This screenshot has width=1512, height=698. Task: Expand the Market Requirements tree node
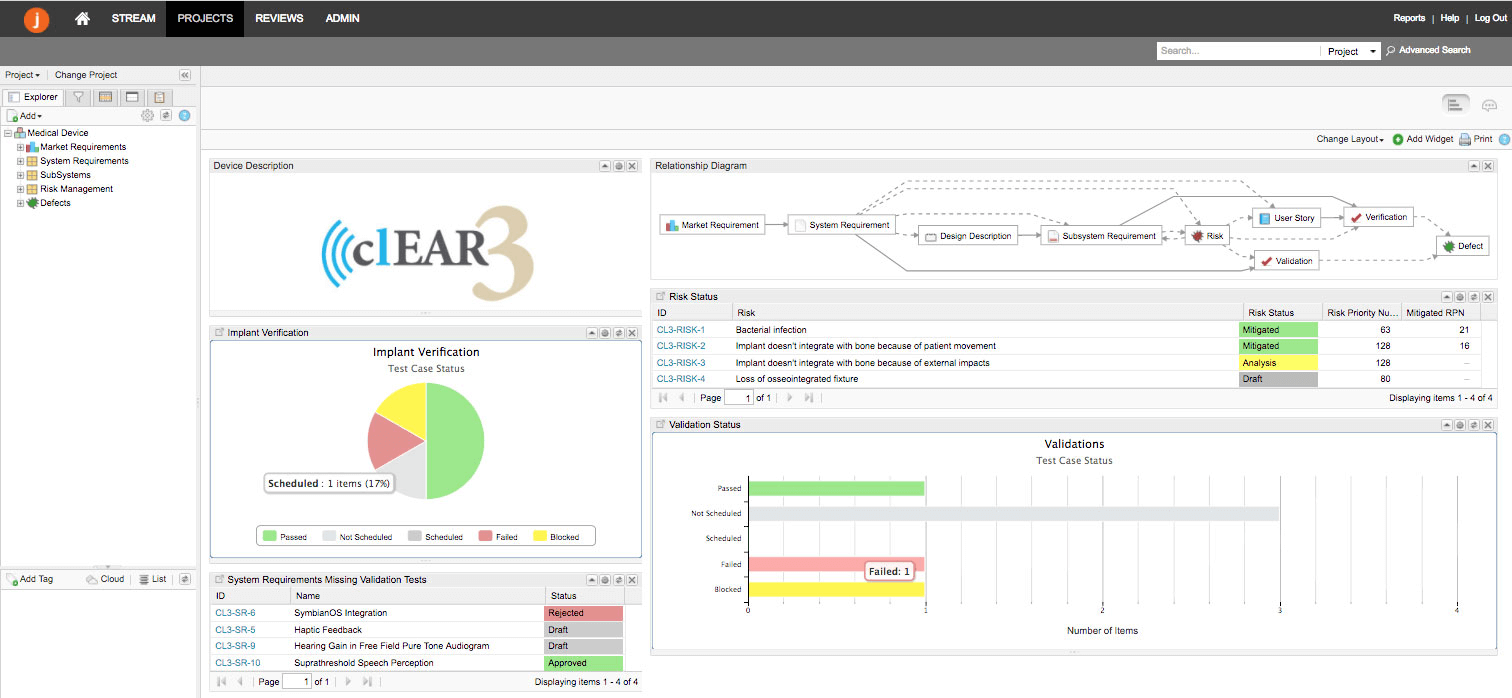(x=20, y=147)
